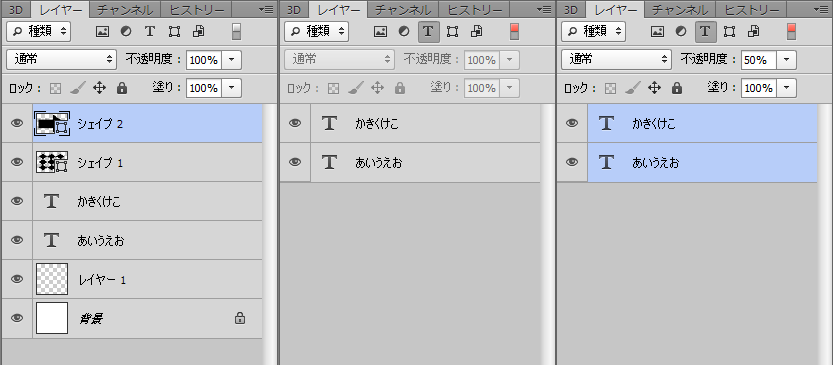Turn off red filter switch in right panel

[791, 32]
